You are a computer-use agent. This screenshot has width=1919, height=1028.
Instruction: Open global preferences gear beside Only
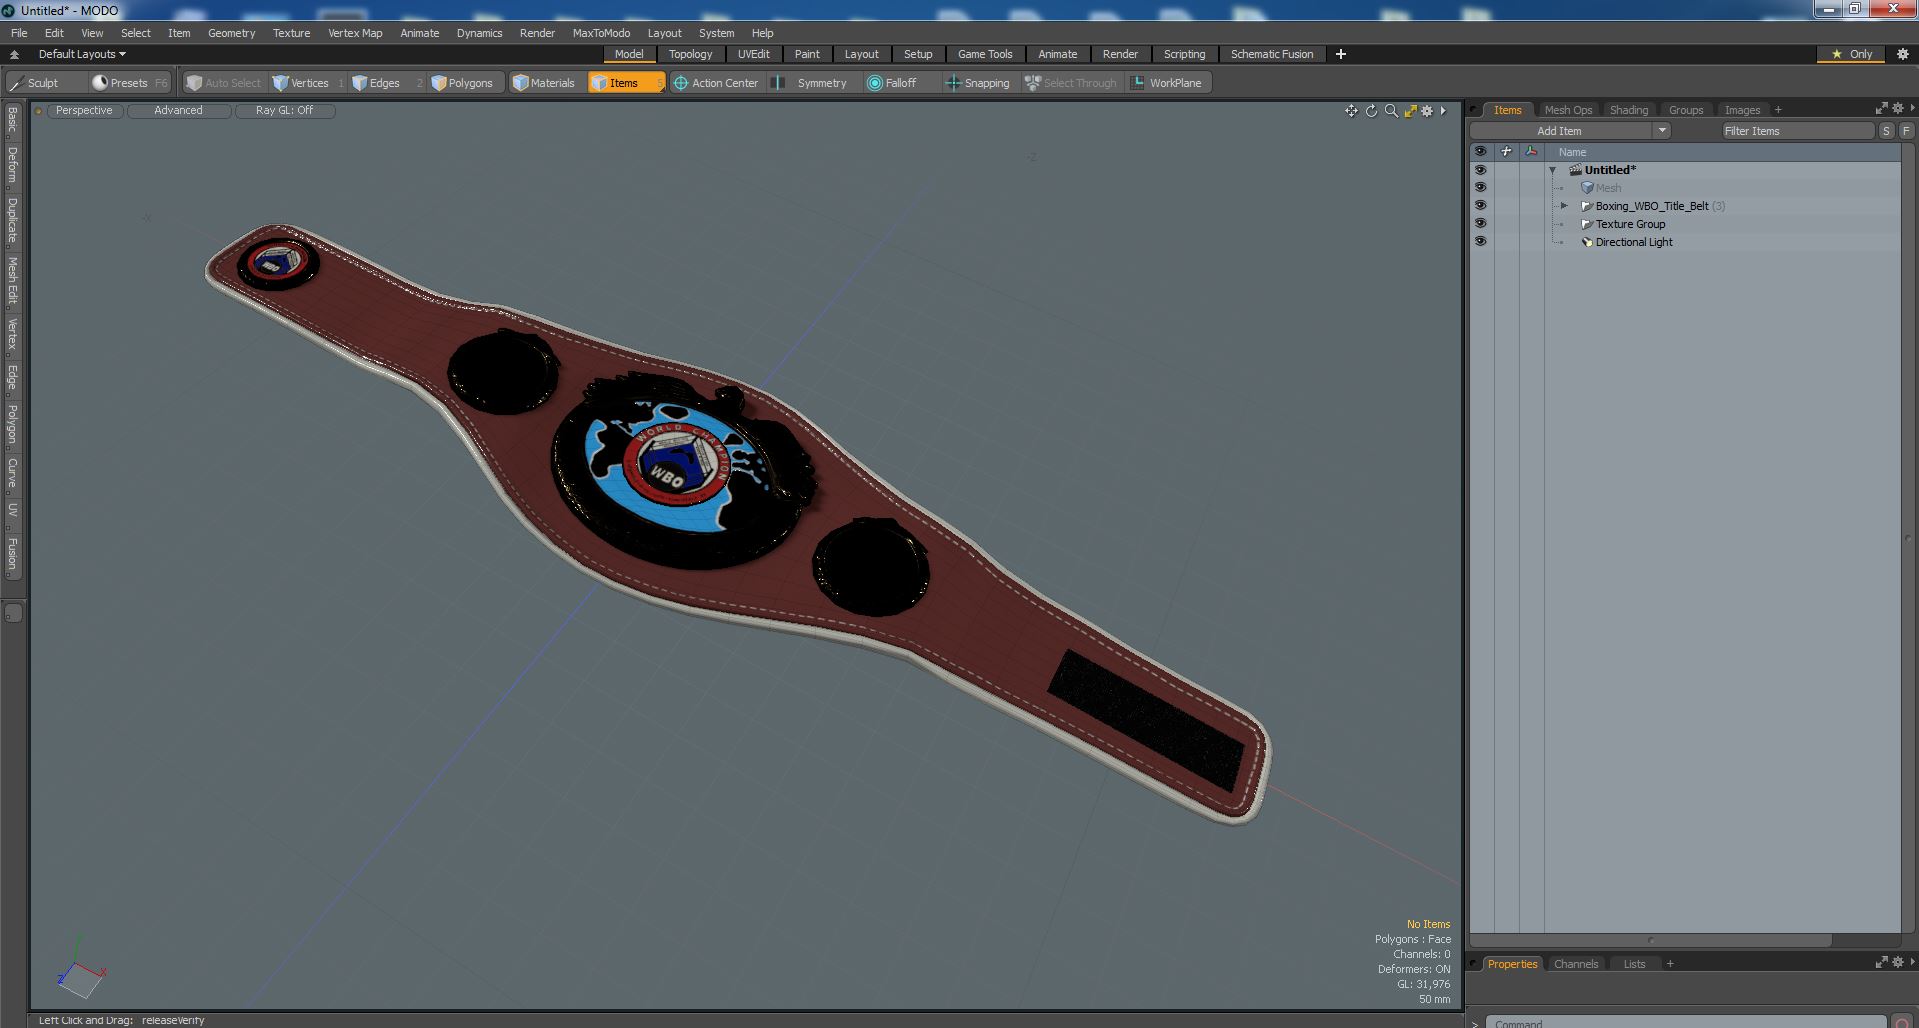coord(1903,54)
